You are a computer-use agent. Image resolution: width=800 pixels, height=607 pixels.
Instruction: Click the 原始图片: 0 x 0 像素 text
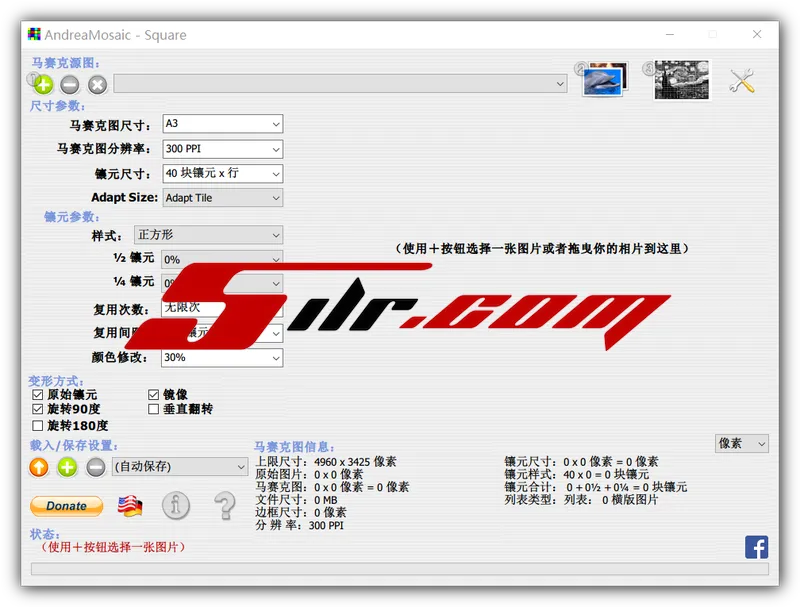(x=309, y=474)
